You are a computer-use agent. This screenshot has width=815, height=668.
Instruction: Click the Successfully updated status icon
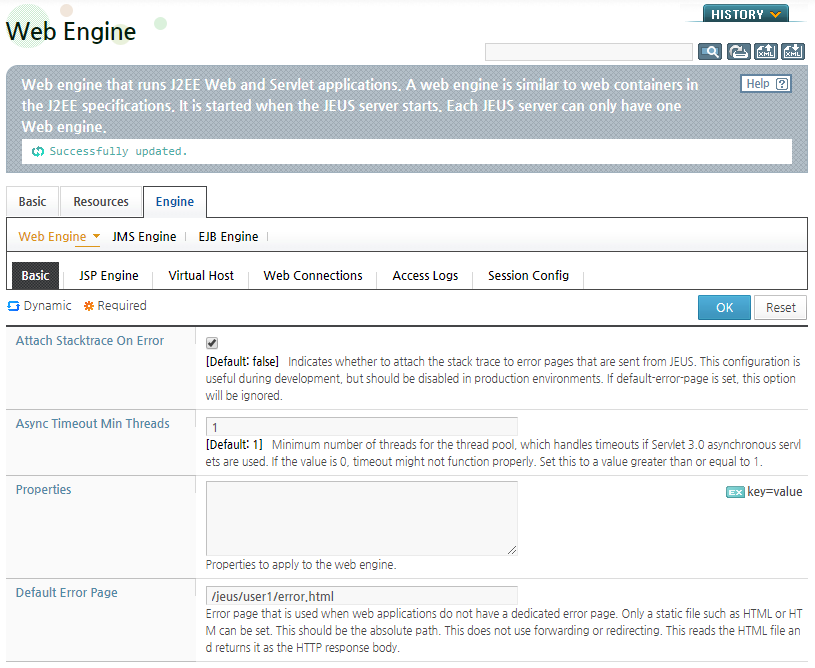[38, 151]
